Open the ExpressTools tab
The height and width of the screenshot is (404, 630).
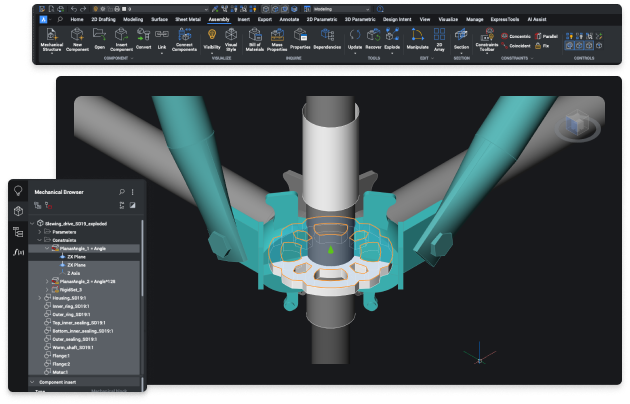click(x=505, y=19)
